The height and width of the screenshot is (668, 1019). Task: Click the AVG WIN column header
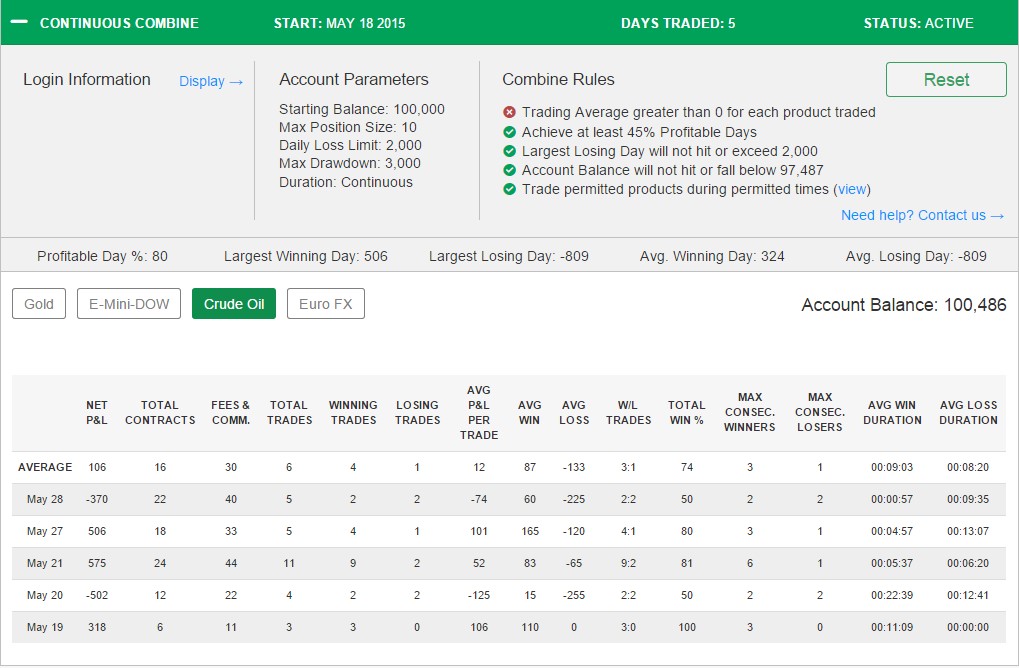pyautogui.click(x=530, y=413)
